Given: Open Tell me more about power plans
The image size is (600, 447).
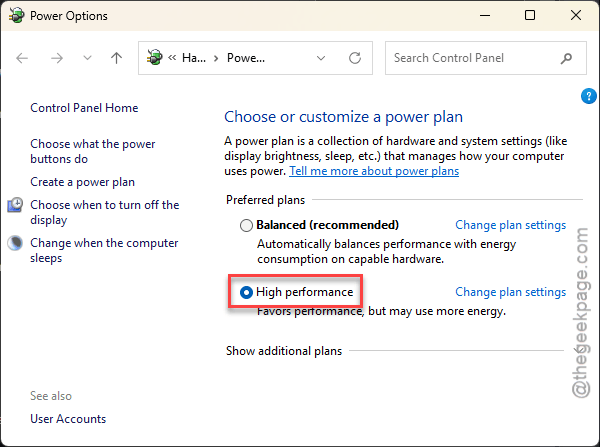Looking at the screenshot, I should [x=374, y=171].
